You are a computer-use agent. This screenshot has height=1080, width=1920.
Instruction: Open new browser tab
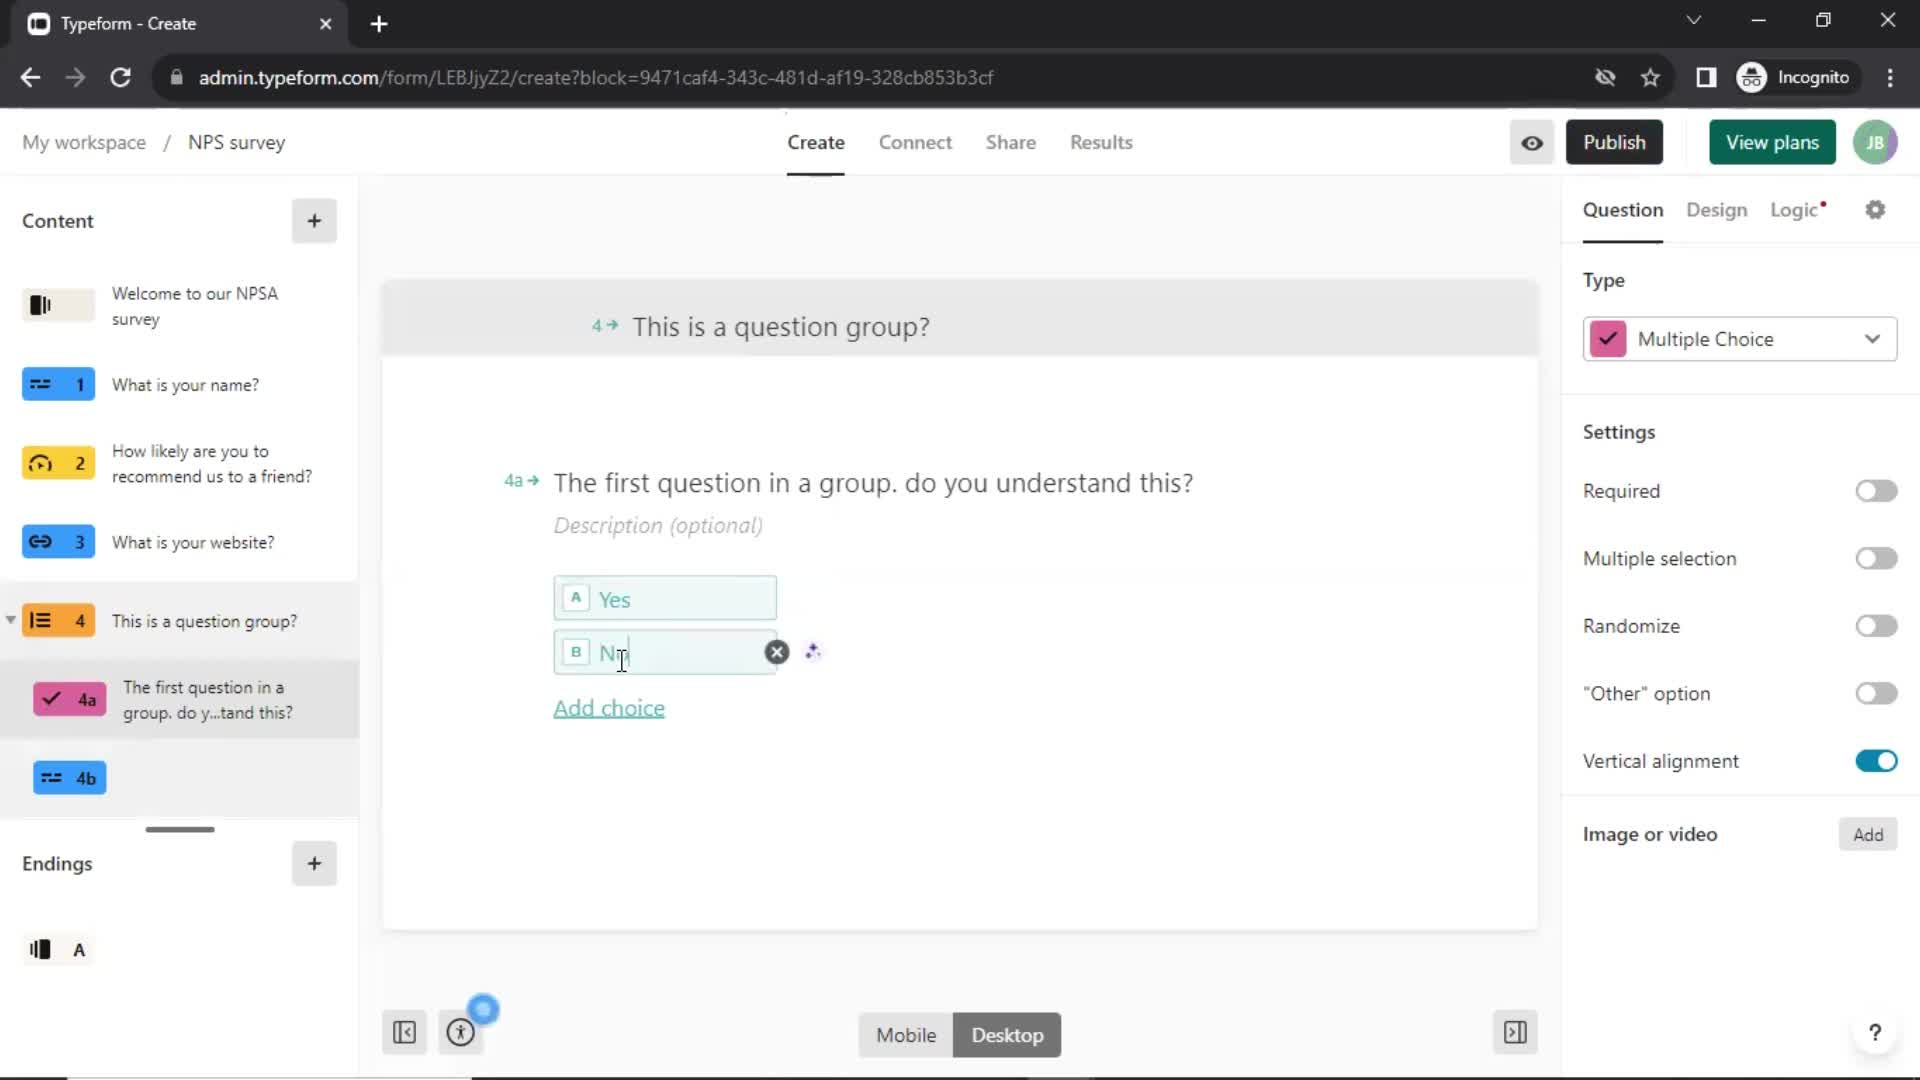pos(379,24)
